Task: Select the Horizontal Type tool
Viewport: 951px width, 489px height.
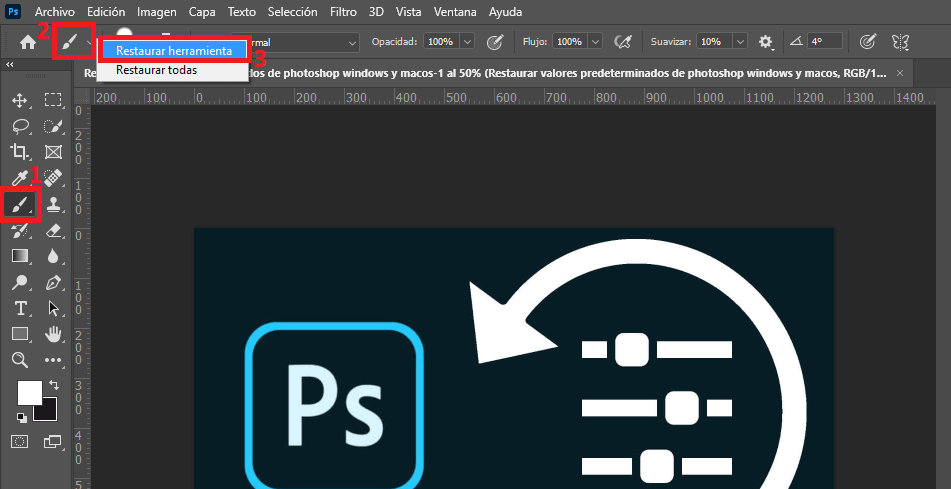Action: [20, 308]
